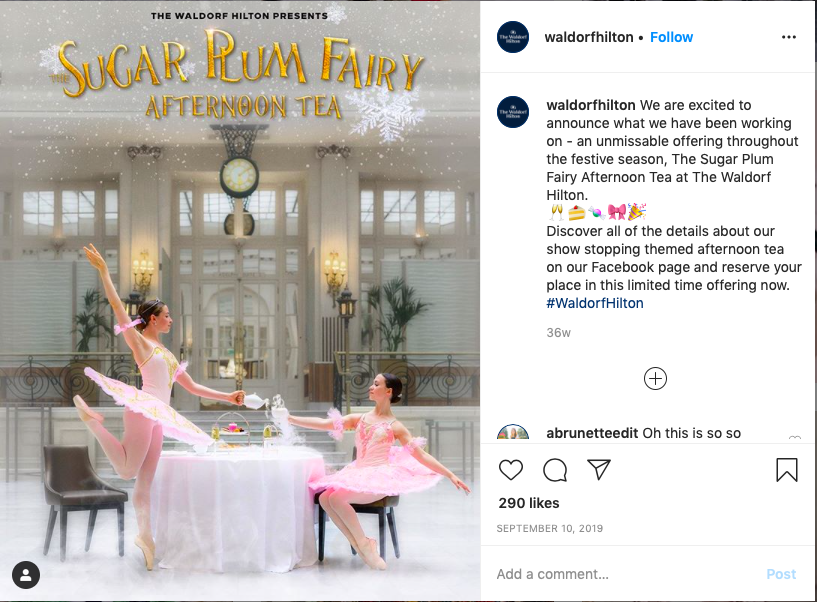Image resolution: width=817 pixels, height=602 pixels.
Task: Share the post with the paper plane icon
Action: tap(599, 470)
